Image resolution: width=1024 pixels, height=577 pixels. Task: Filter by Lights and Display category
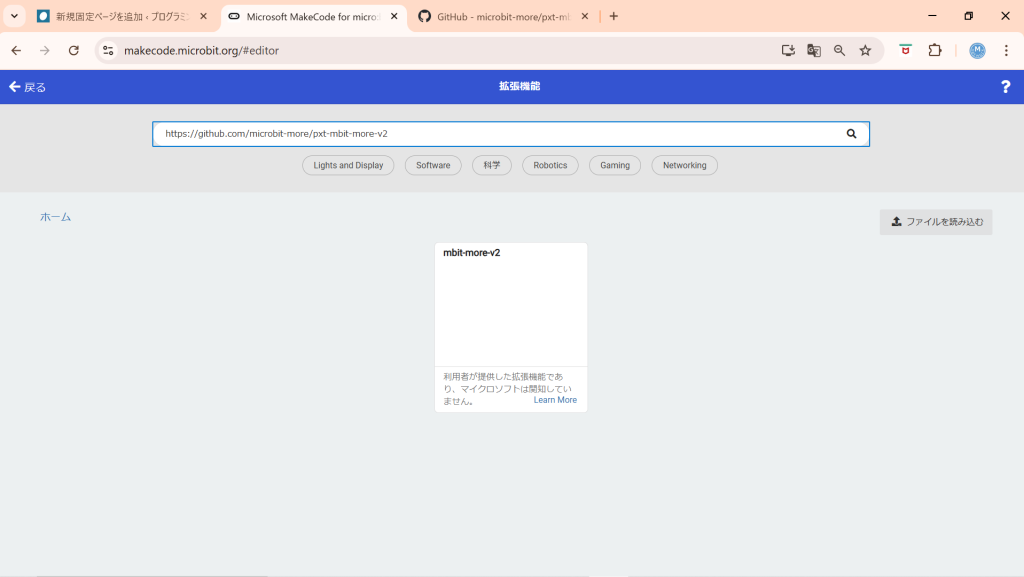348,166
